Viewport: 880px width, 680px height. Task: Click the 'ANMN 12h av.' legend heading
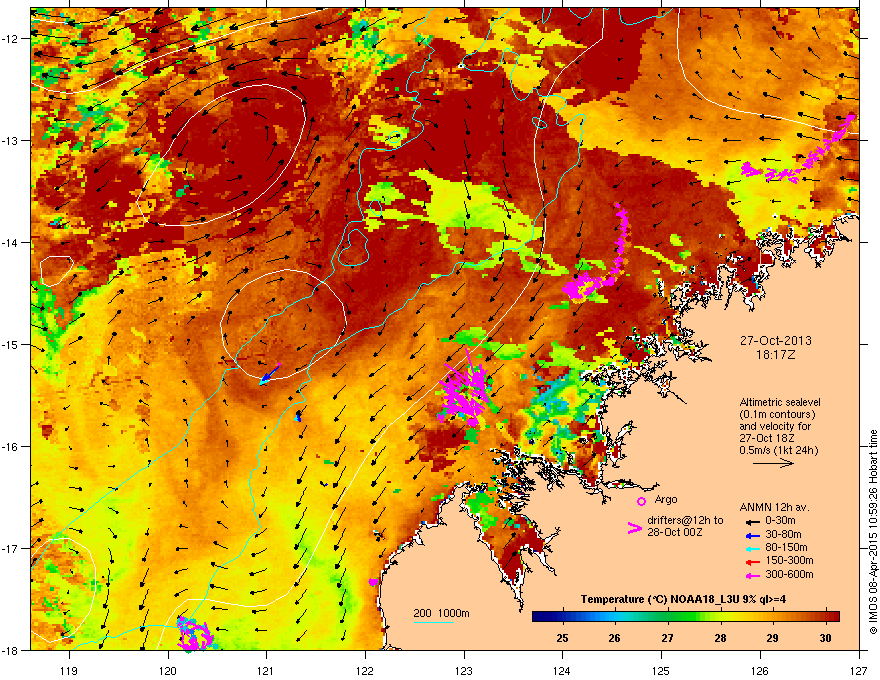(774, 507)
